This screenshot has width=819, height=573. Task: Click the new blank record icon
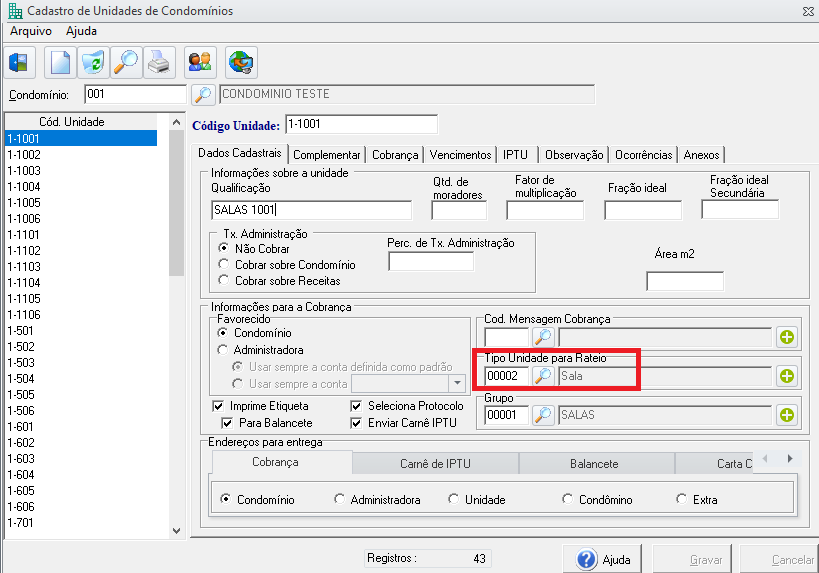click(x=61, y=62)
